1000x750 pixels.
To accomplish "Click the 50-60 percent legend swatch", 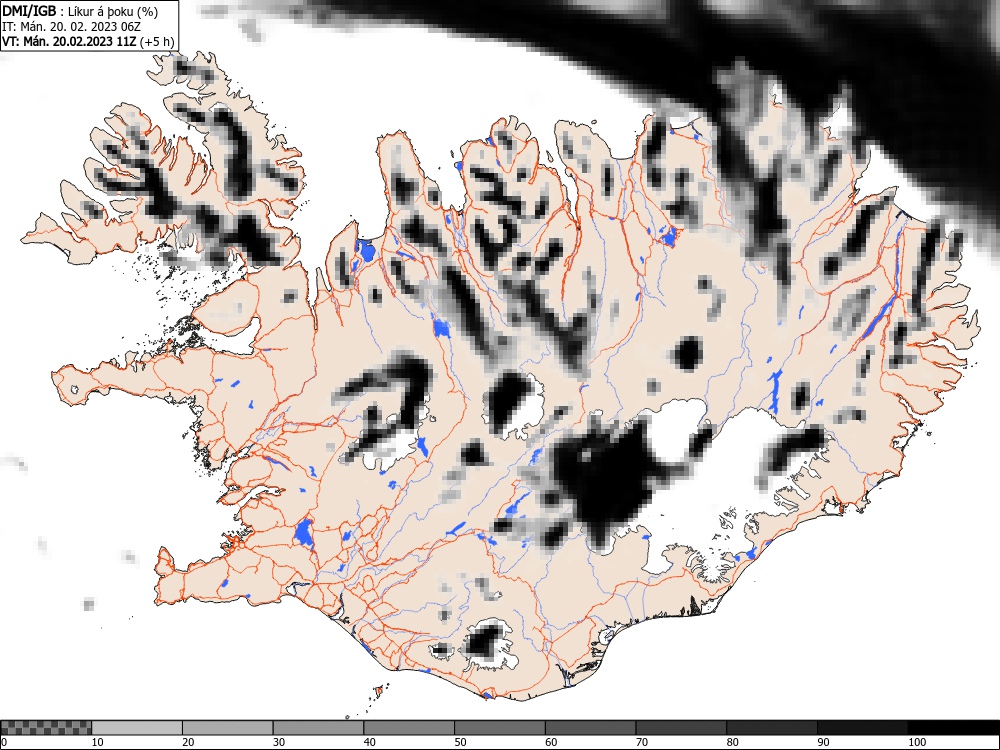I will (x=500, y=728).
